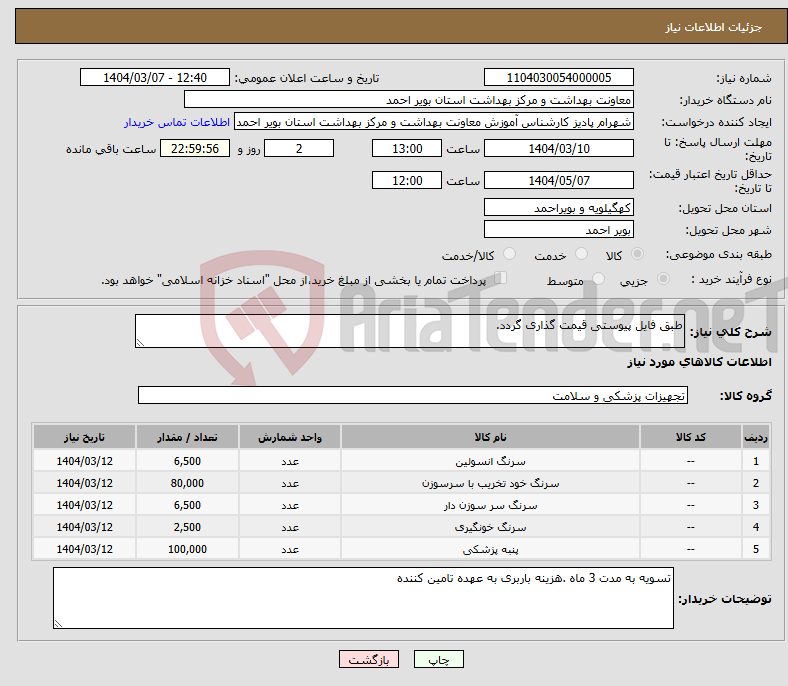Click the quantity 80,000 cell
Screen dimensions: 788x686
pyautogui.click(x=187, y=483)
